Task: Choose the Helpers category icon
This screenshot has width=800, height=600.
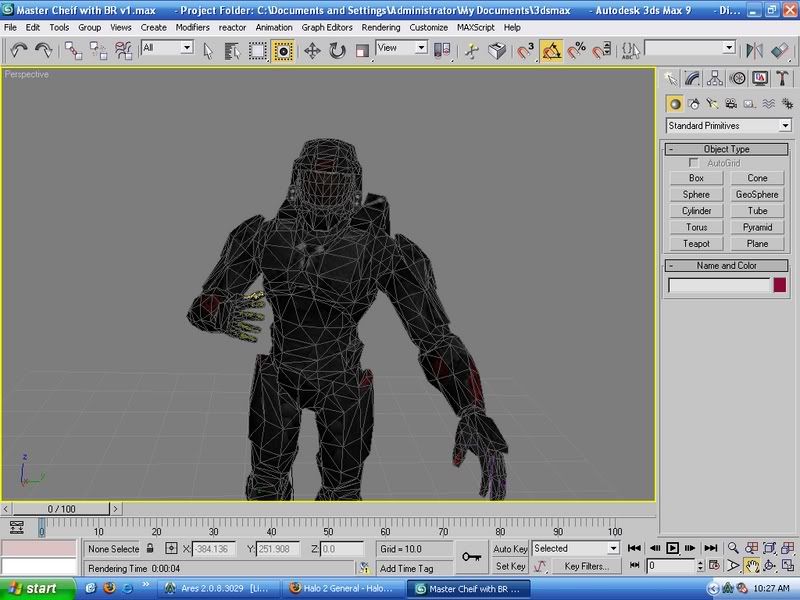Action: [749, 104]
